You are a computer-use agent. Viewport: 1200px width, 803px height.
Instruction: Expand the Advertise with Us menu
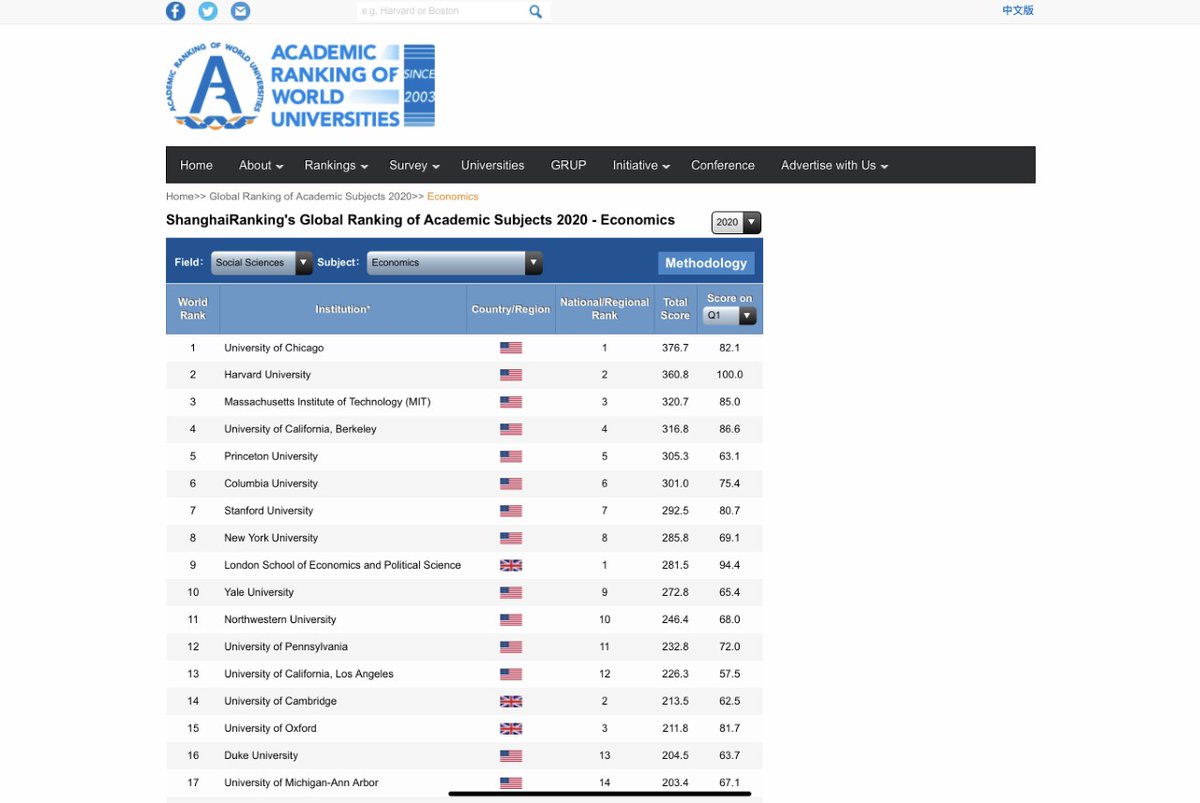pos(834,165)
